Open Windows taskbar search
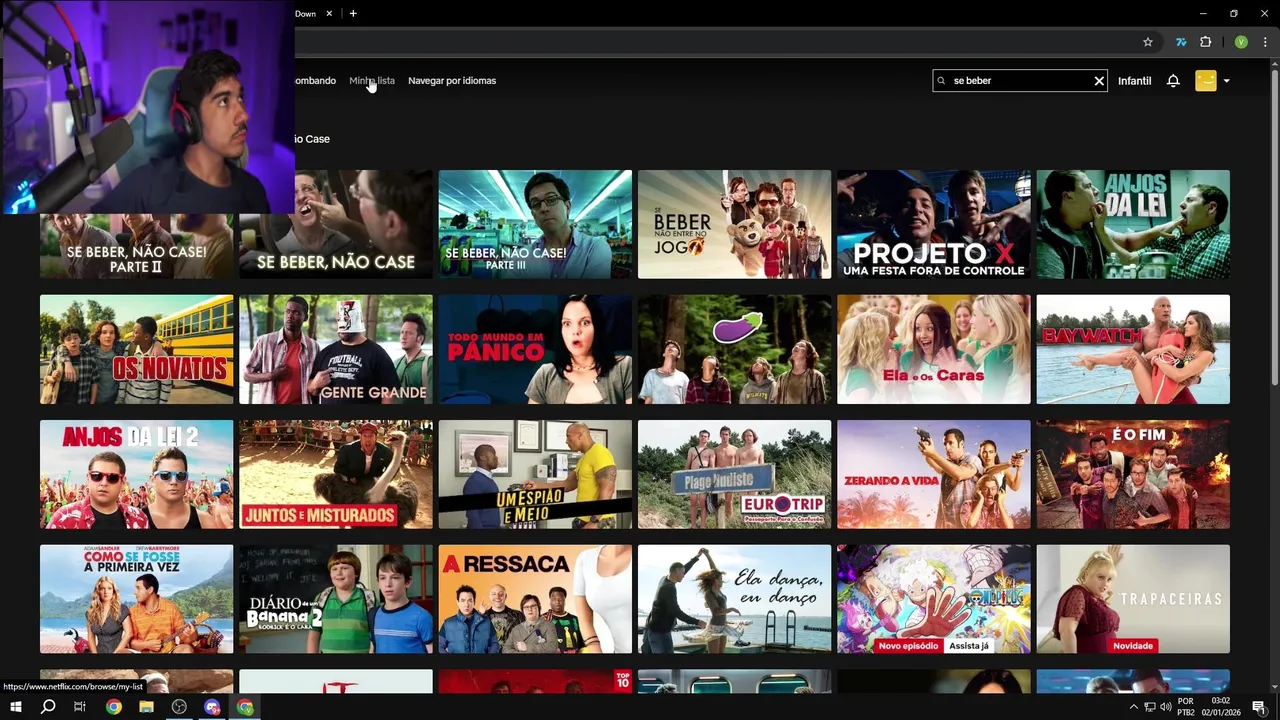 (x=48, y=707)
